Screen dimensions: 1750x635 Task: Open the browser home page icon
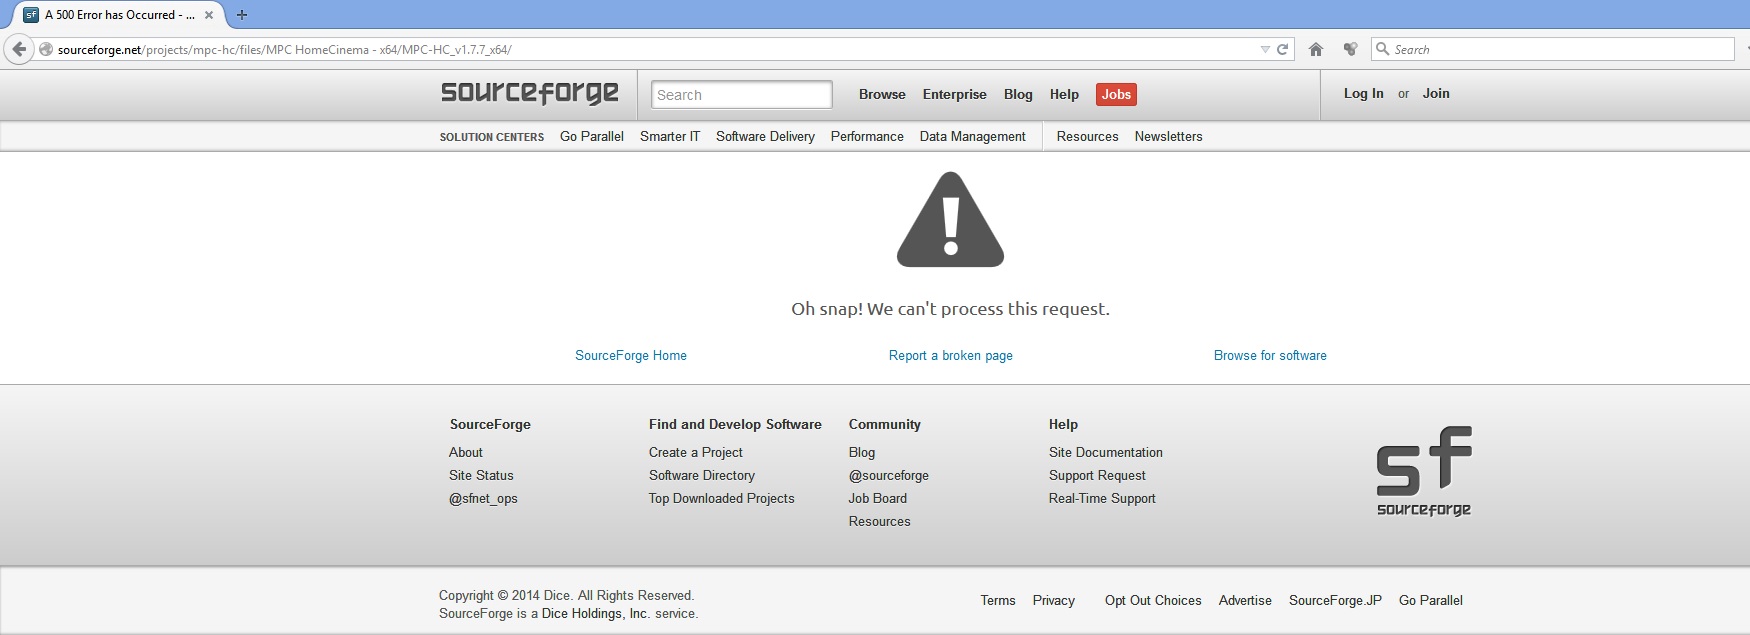click(1316, 49)
